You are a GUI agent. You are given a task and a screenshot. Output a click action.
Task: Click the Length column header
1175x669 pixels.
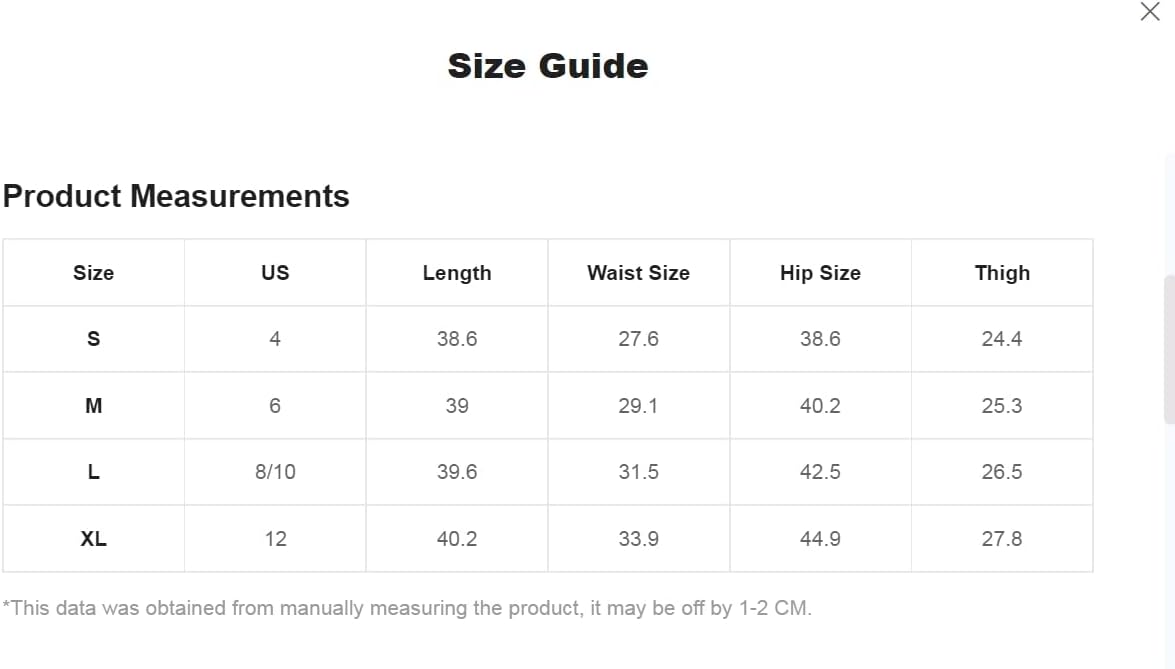click(457, 273)
